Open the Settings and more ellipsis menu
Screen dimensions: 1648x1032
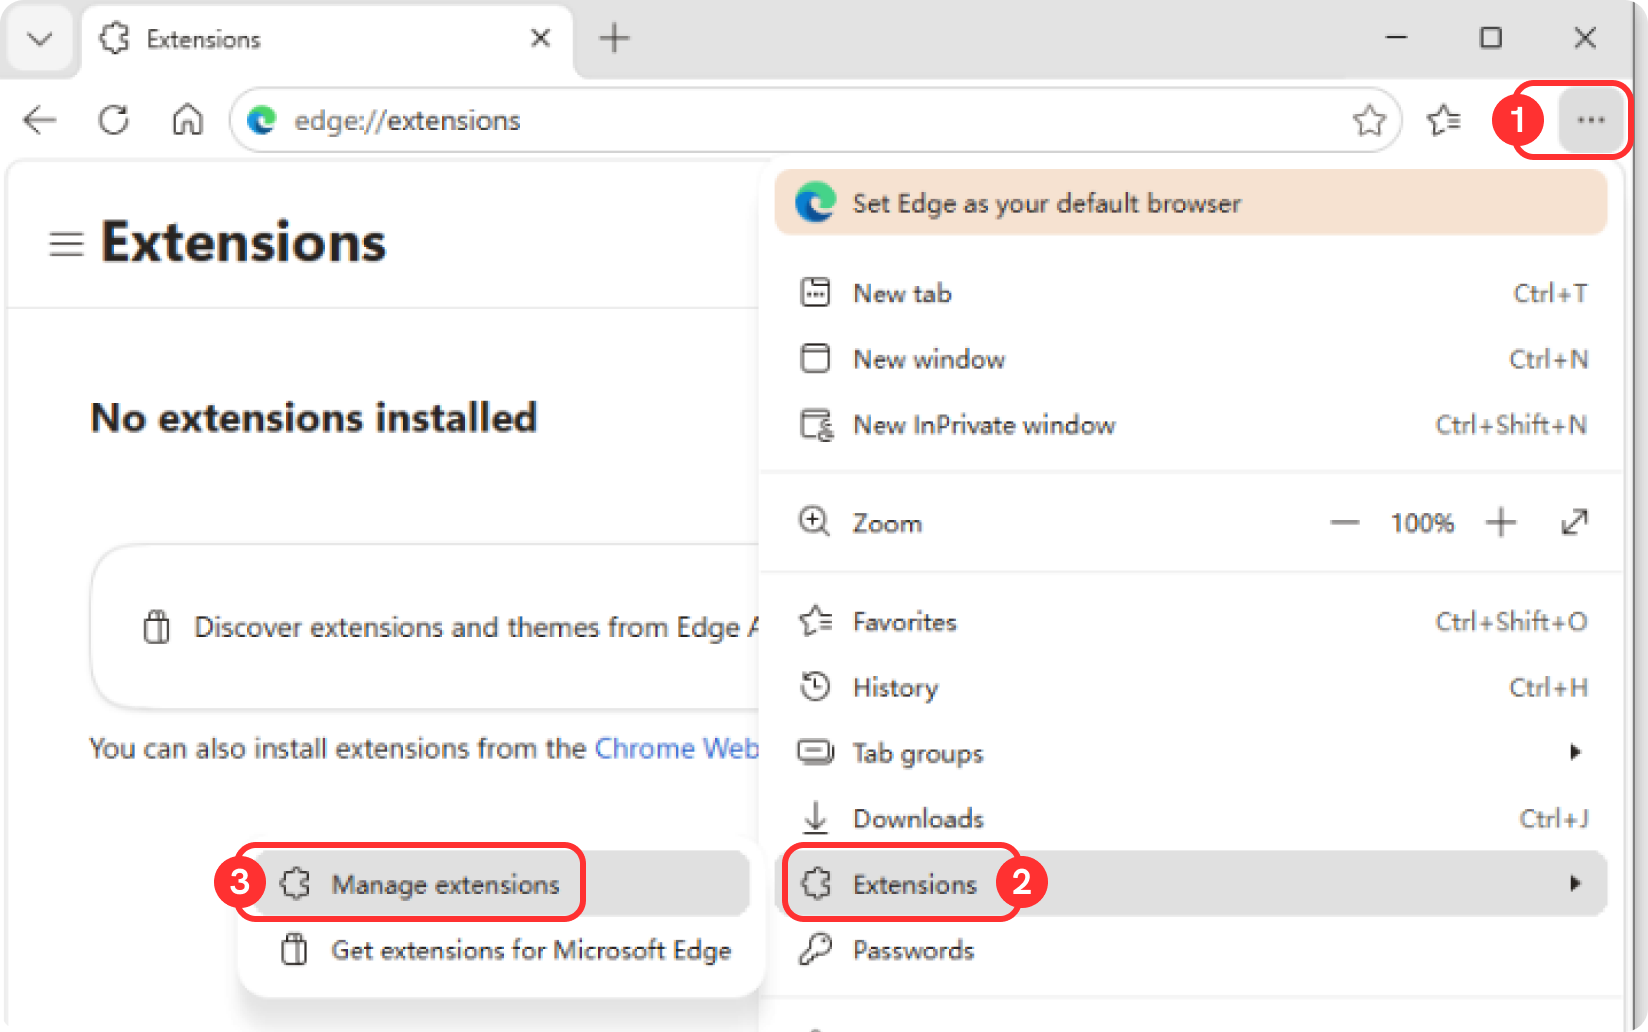pos(1590,120)
